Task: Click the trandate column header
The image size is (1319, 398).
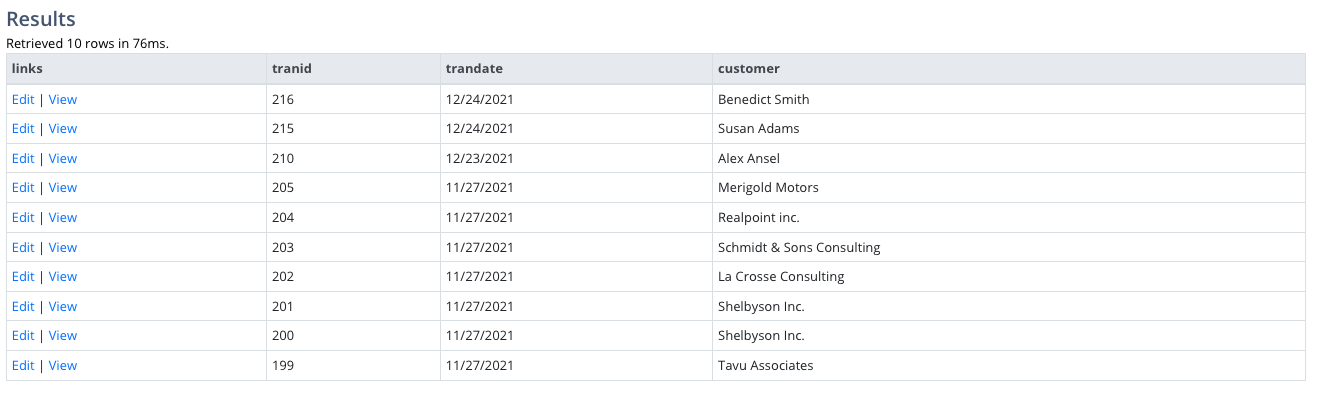Action: [576, 69]
